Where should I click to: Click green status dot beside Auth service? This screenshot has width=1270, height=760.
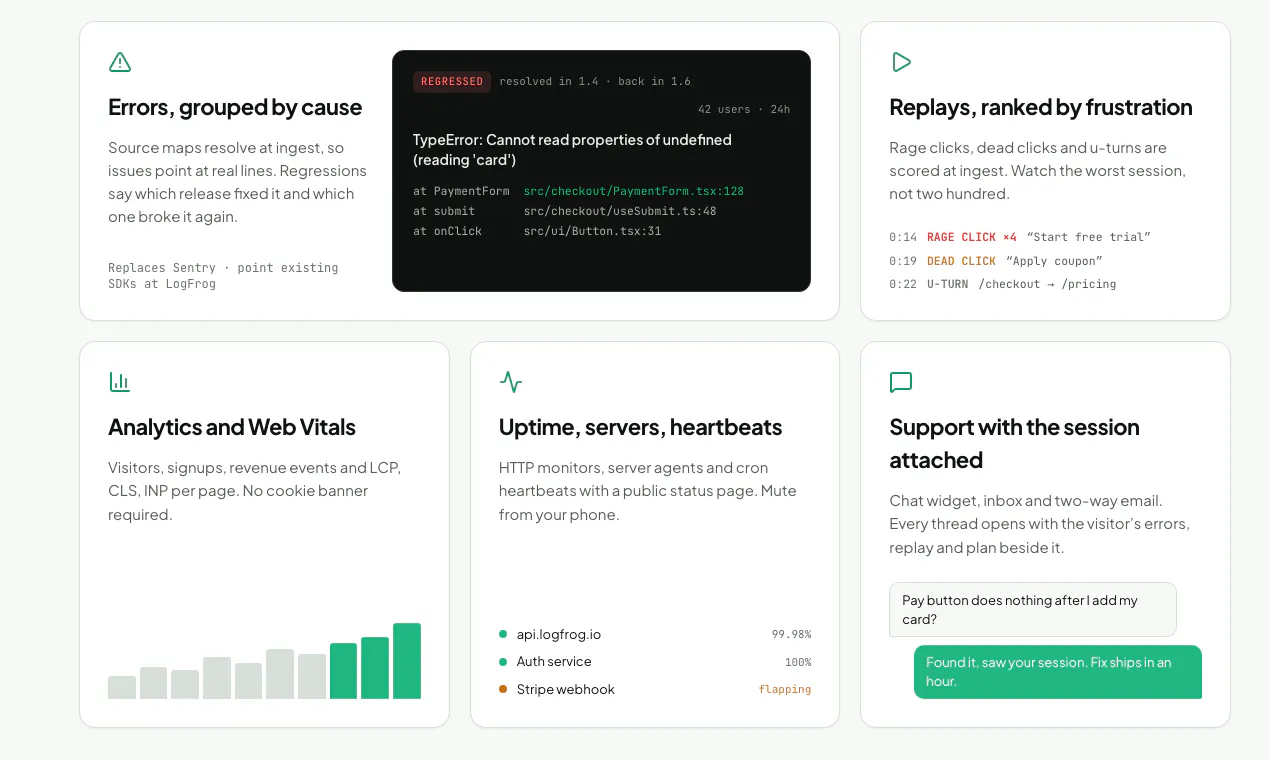coord(503,662)
